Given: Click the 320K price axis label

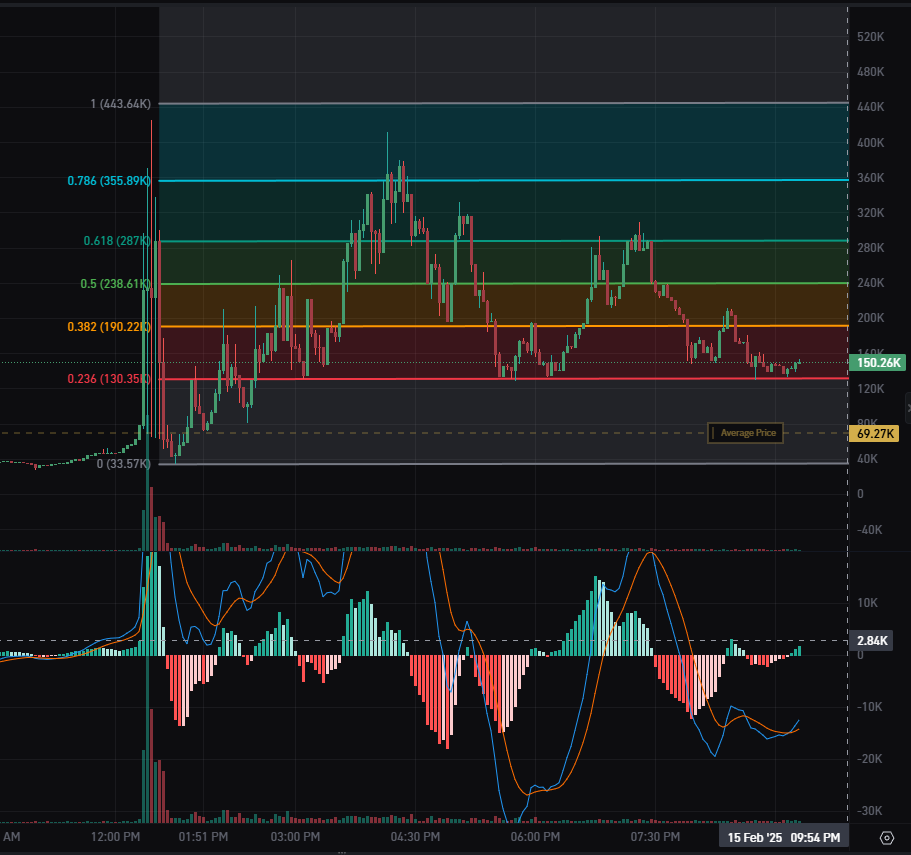Looking at the screenshot, I should point(870,213).
